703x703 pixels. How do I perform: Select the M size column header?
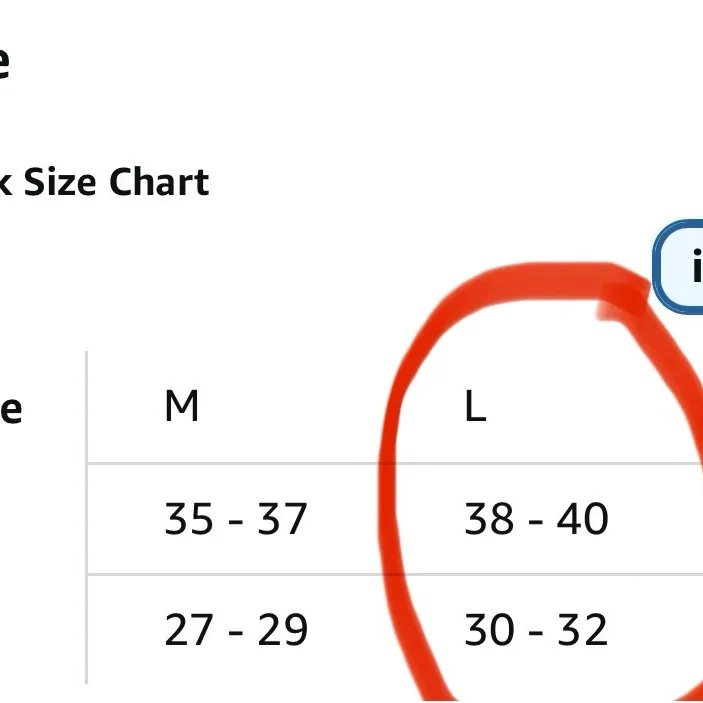(182, 407)
